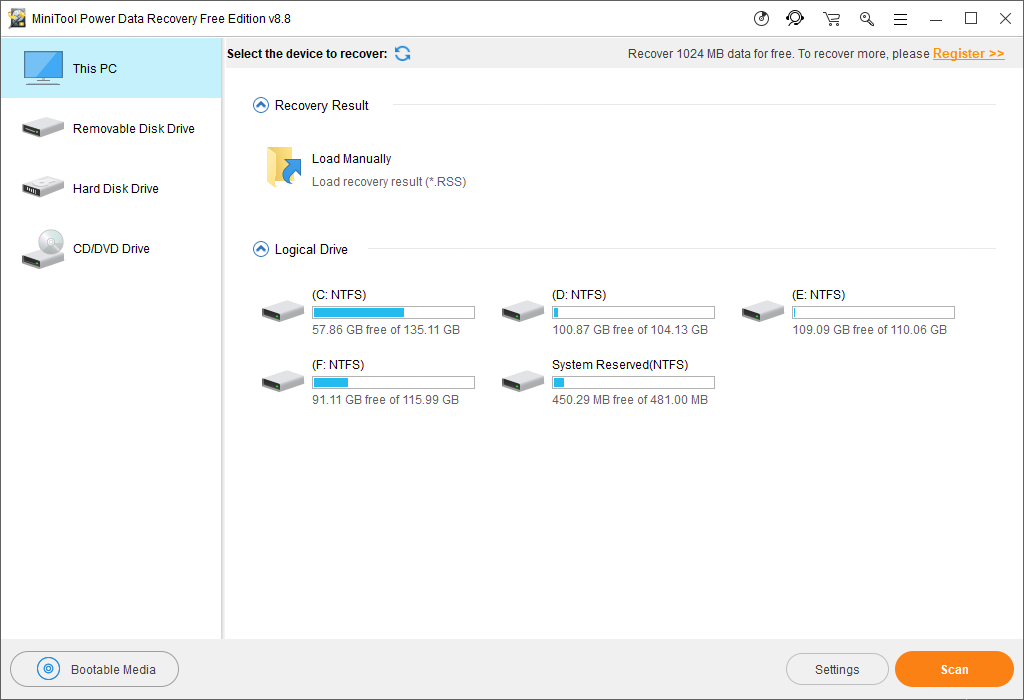Viewport: 1024px width, 700px height.
Task: Select This PC in sidebar
Action: pos(112,69)
